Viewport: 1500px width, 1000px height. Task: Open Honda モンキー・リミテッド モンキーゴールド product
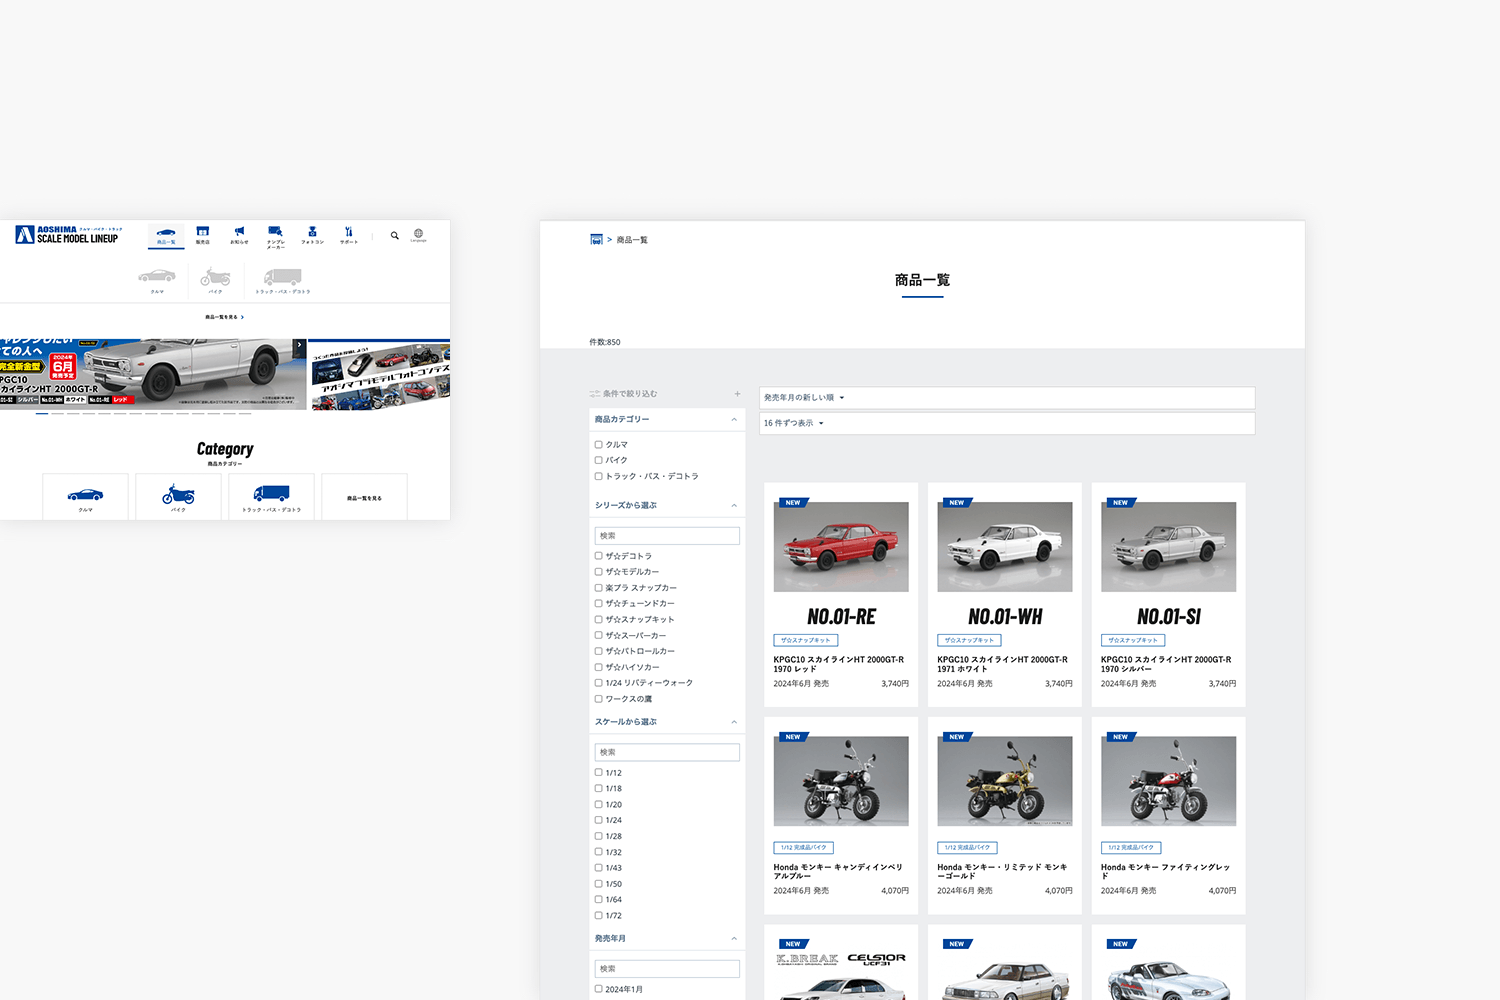1005,815
